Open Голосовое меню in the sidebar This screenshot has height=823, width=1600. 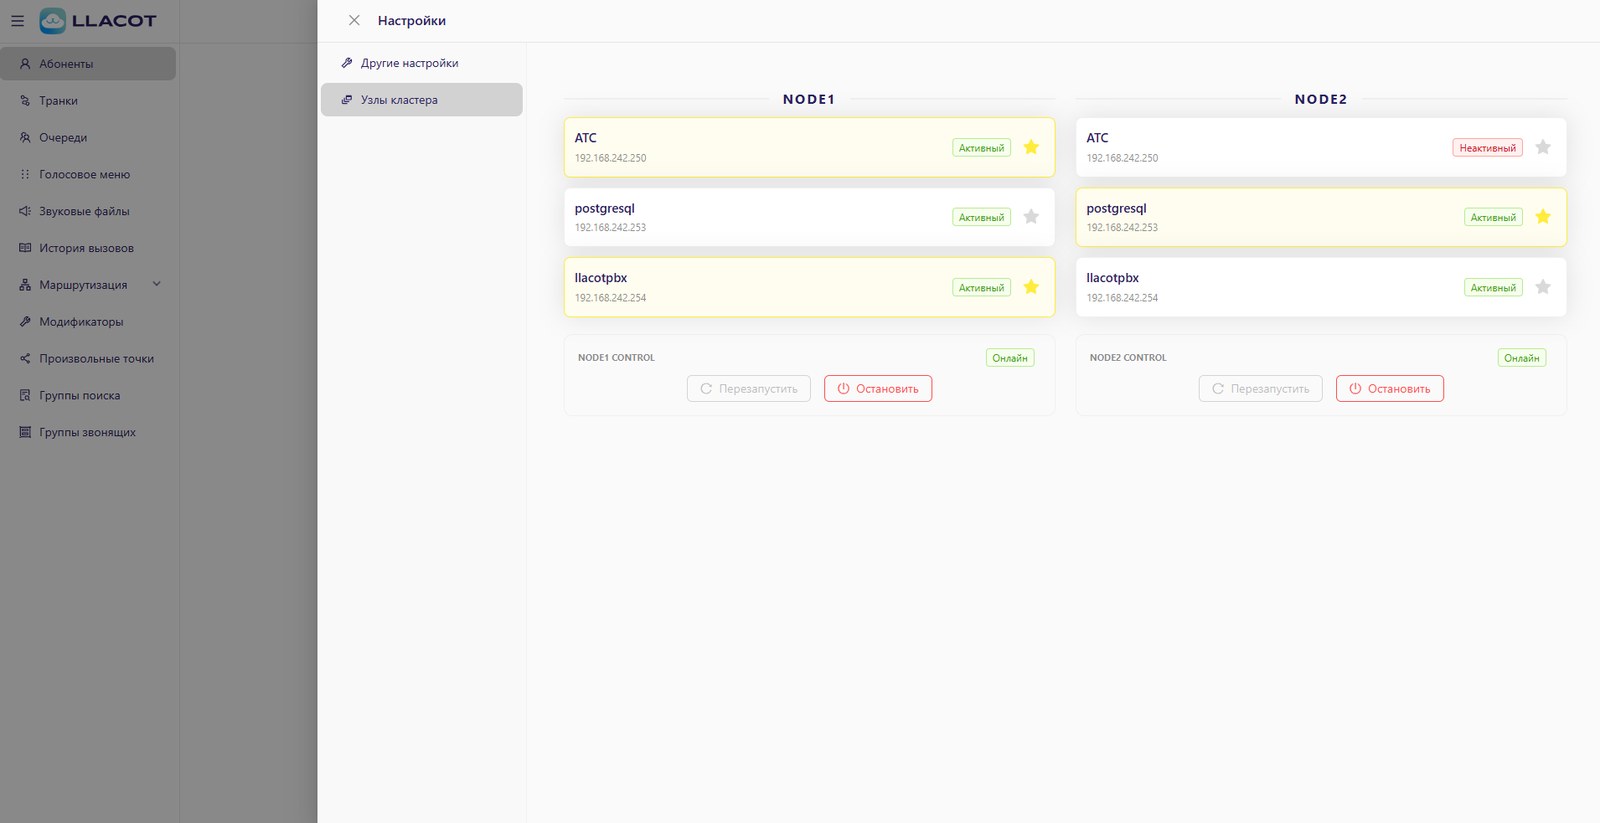[x=88, y=175]
